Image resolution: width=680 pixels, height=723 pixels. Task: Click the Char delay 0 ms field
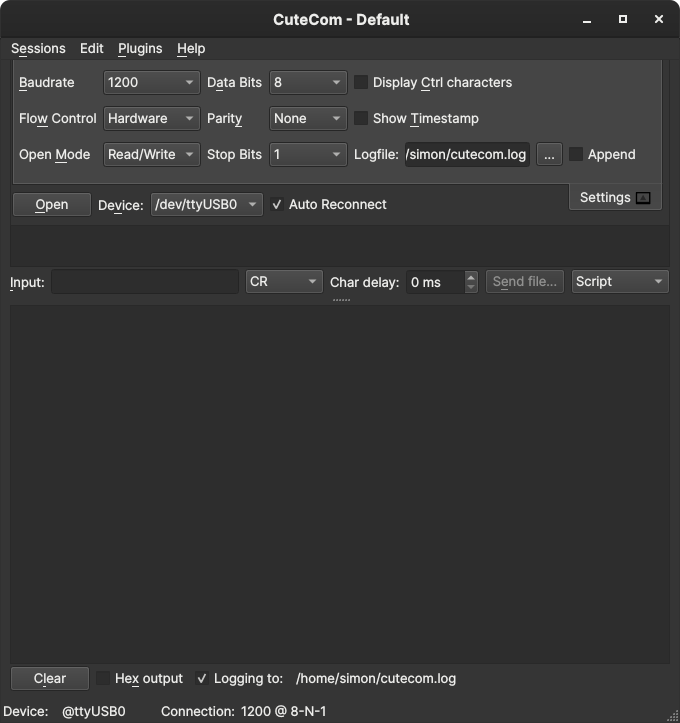[x=436, y=282]
